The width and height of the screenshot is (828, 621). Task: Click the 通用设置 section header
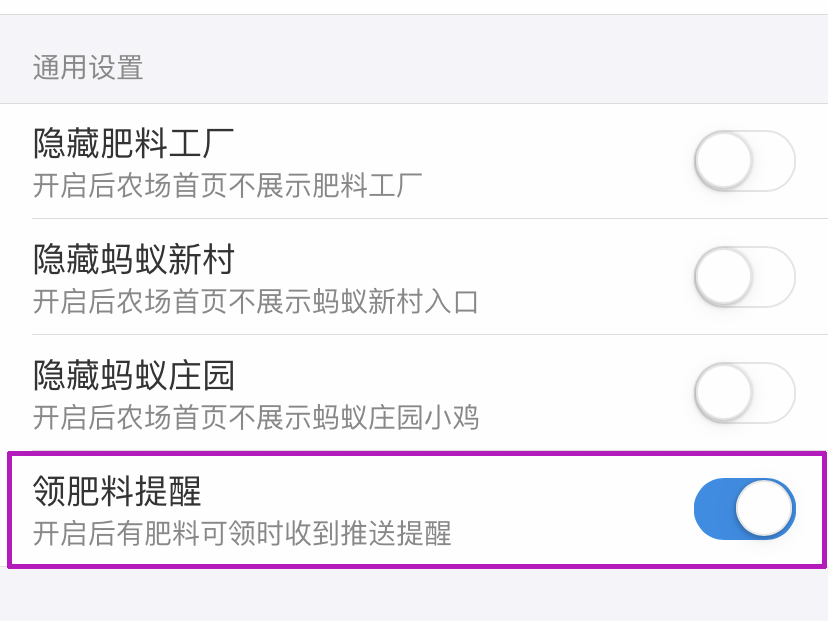[88, 68]
